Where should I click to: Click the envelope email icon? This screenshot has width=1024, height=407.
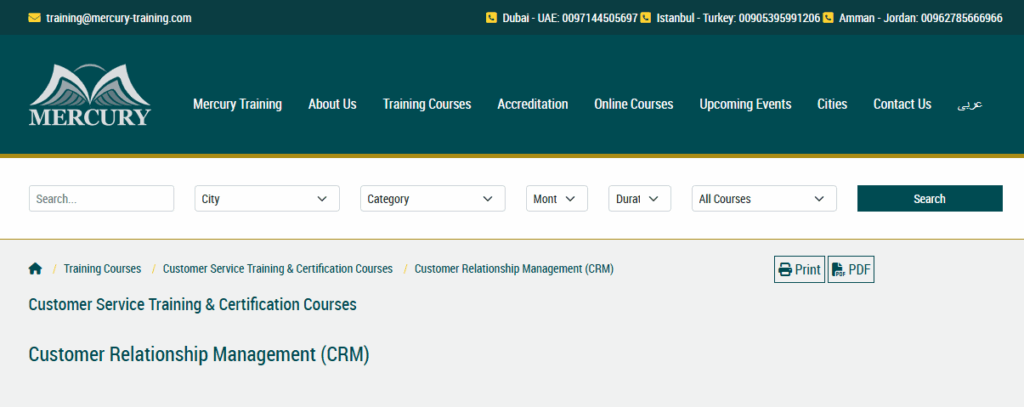(35, 18)
